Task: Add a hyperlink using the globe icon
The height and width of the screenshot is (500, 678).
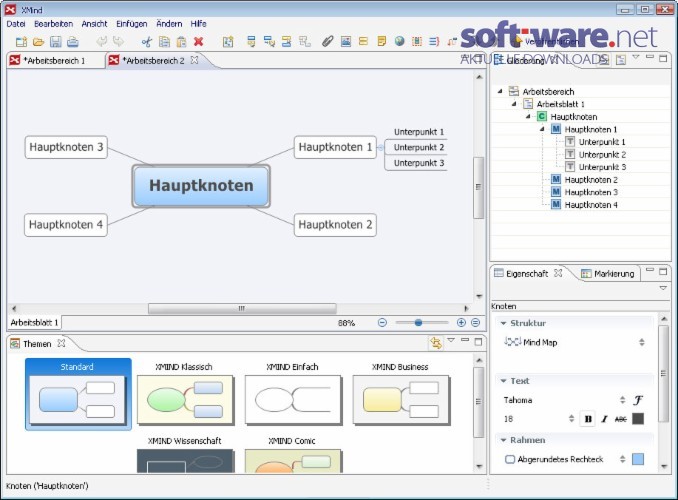Action: pyautogui.click(x=400, y=42)
